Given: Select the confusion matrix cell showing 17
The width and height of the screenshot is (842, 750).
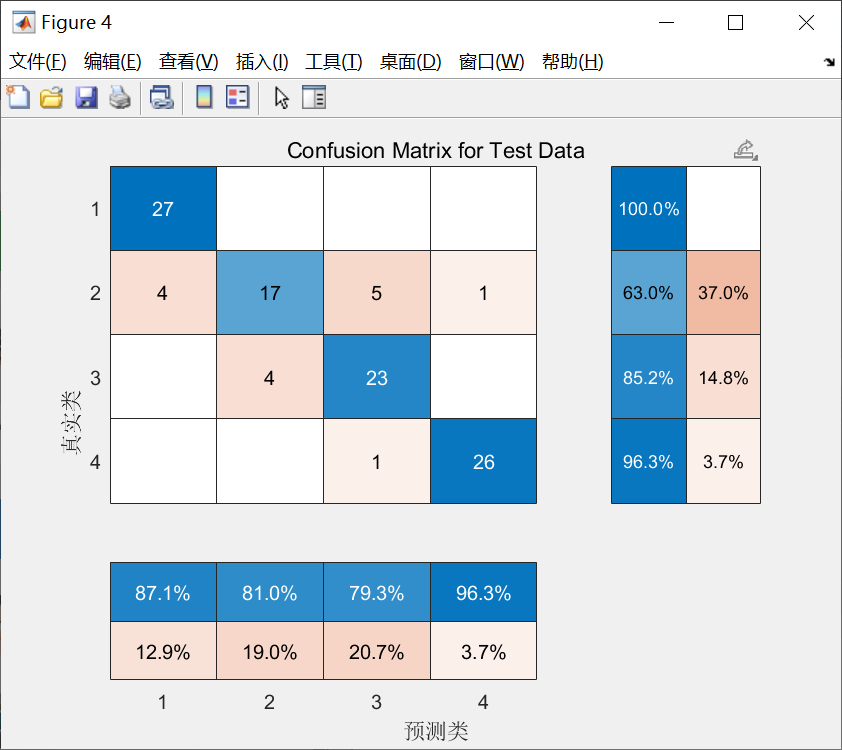Looking at the screenshot, I should [x=270, y=293].
